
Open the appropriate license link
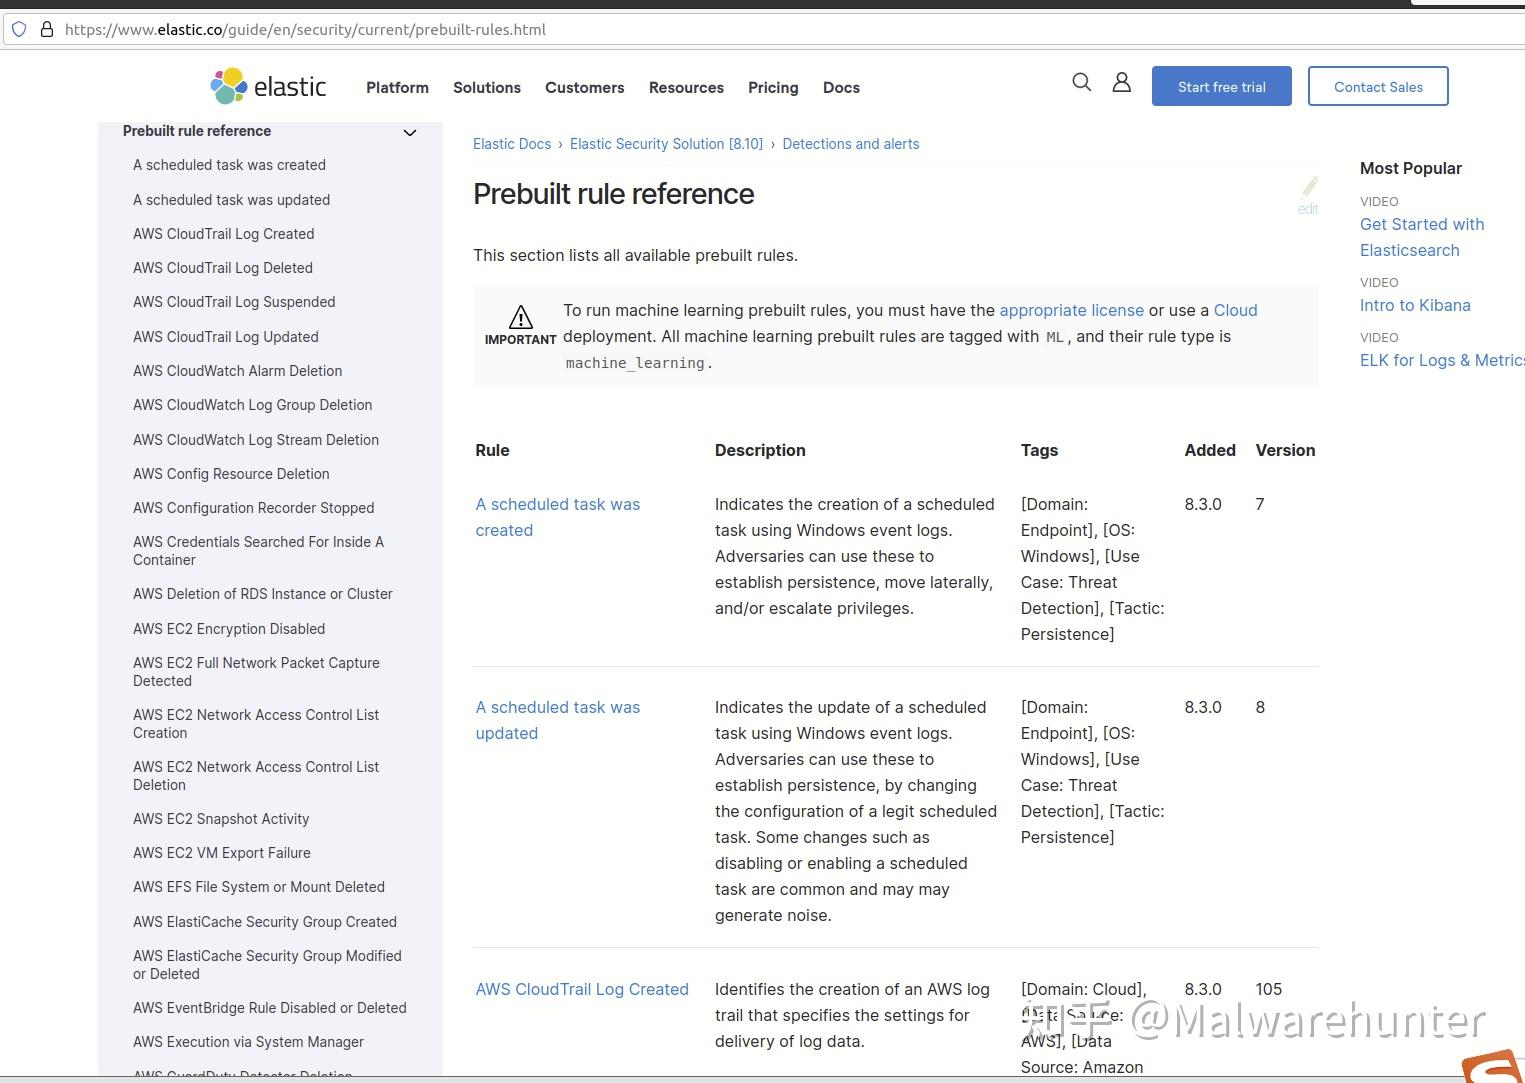tap(1071, 310)
